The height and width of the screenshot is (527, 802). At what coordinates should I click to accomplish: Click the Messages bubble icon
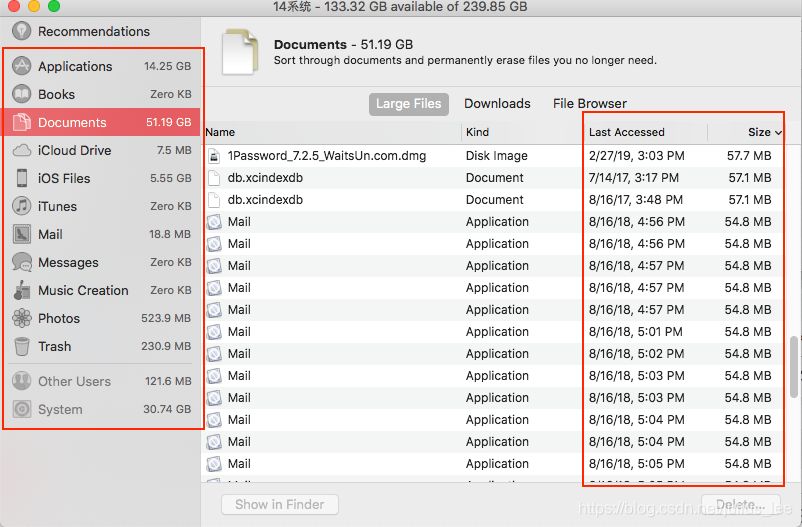pyautogui.click(x=21, y=262)
